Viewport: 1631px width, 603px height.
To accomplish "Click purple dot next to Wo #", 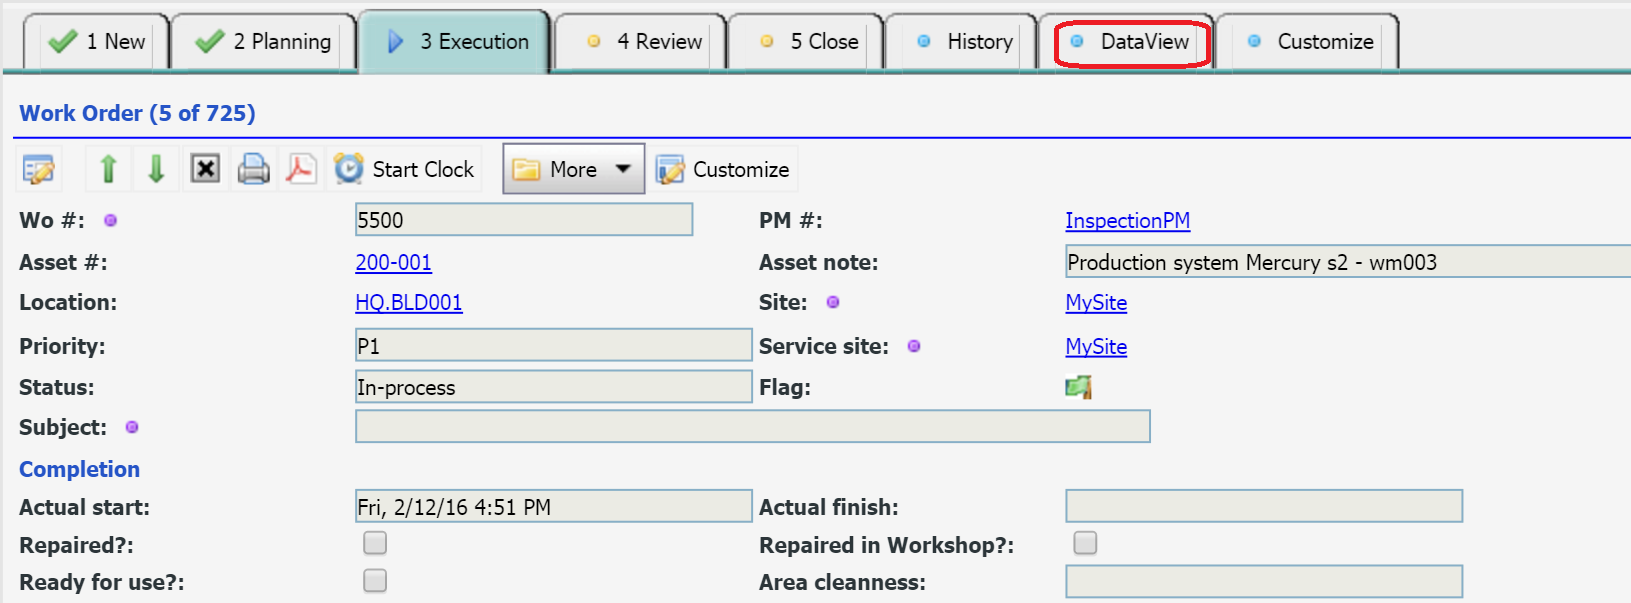I will [111, 220].
